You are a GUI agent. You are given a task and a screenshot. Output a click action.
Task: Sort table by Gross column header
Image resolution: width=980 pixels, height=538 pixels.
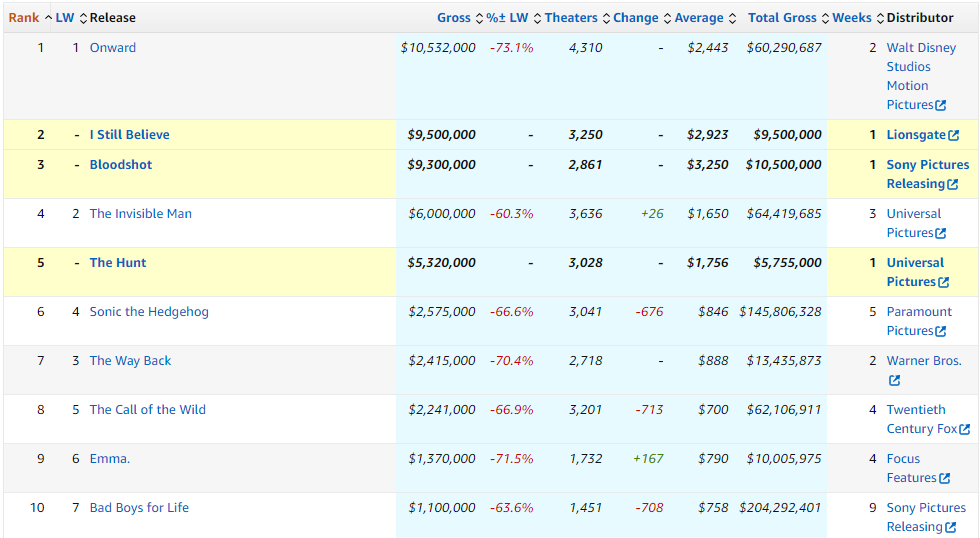tap(453, 18)
